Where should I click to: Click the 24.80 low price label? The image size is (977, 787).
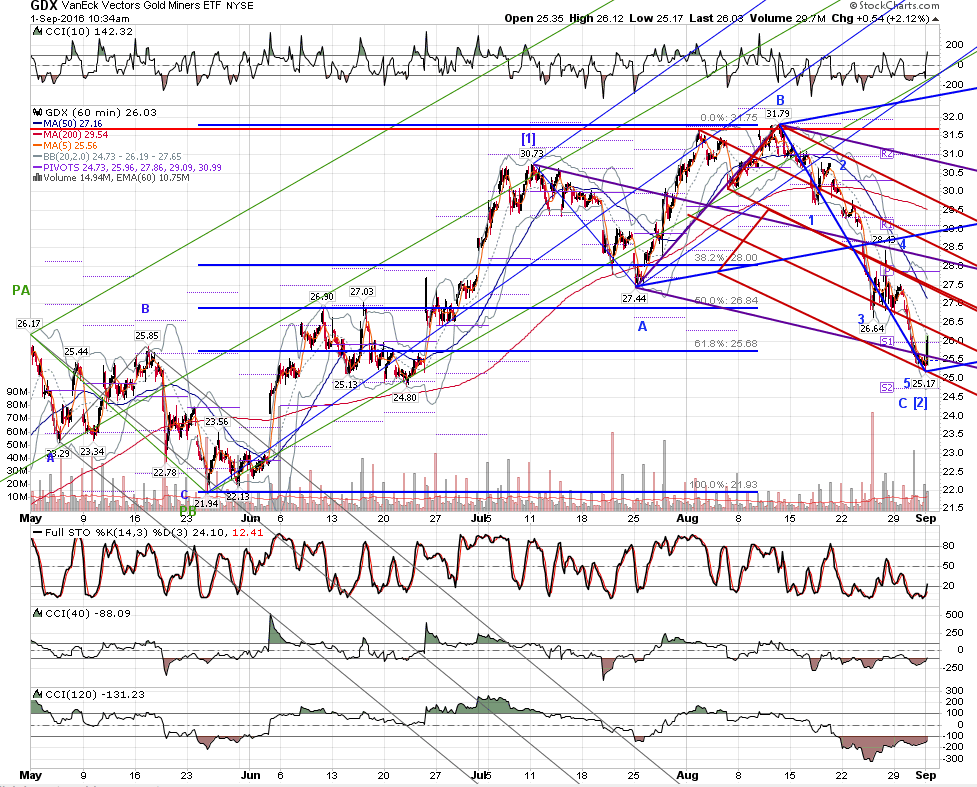tap(404, 398)
